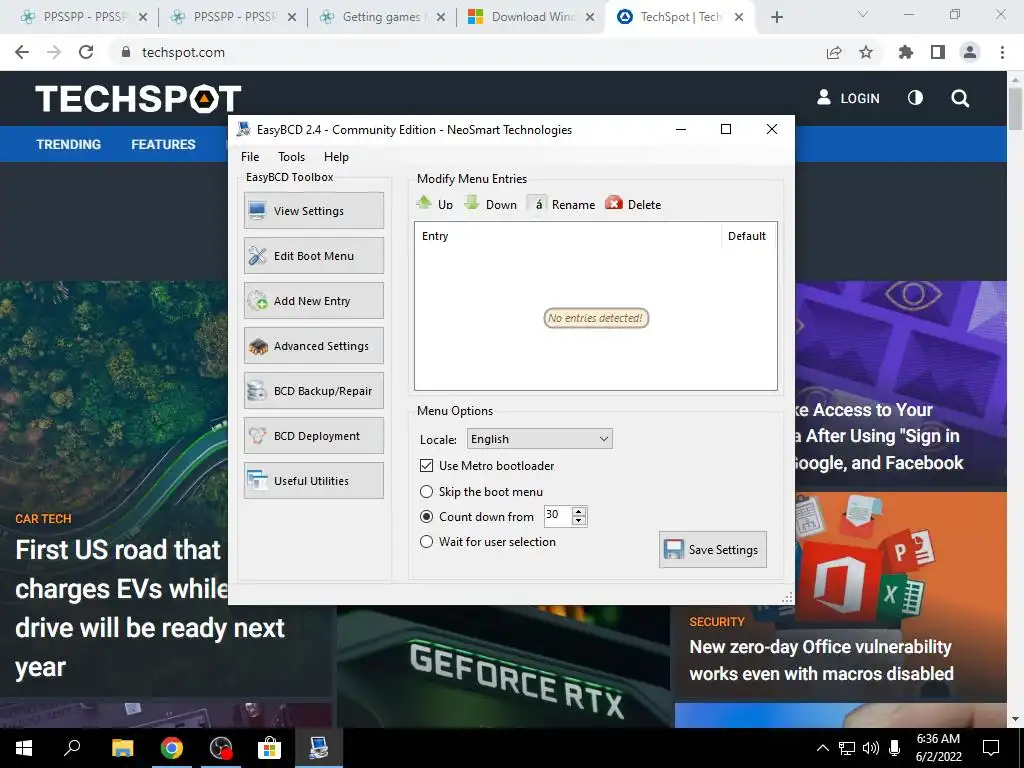Open the Help menu in EasyBCD
Image resolution: width=1024 pixels, height=768 pixels.
point(336,157)
